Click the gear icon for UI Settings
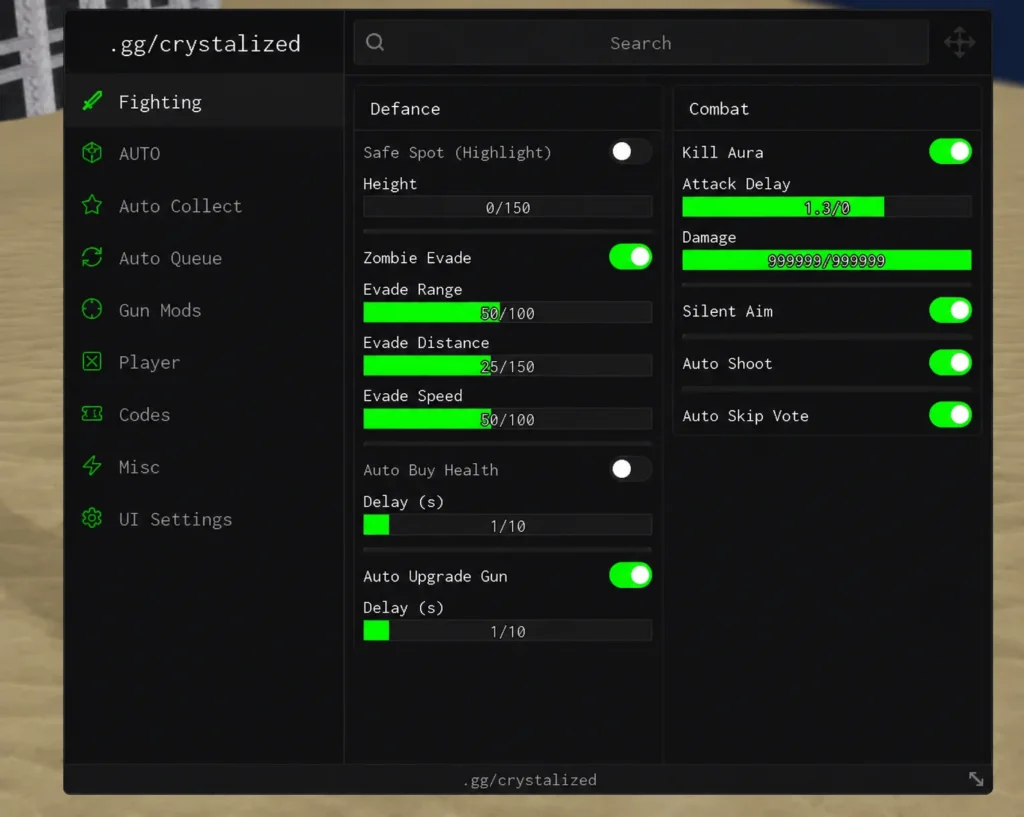1024x817 pixels. (x=92, y=518)
